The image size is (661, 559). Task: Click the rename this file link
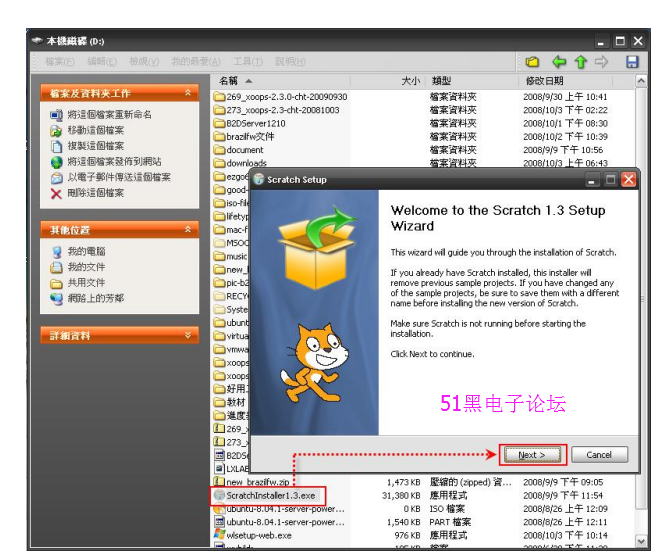point(110,115)
